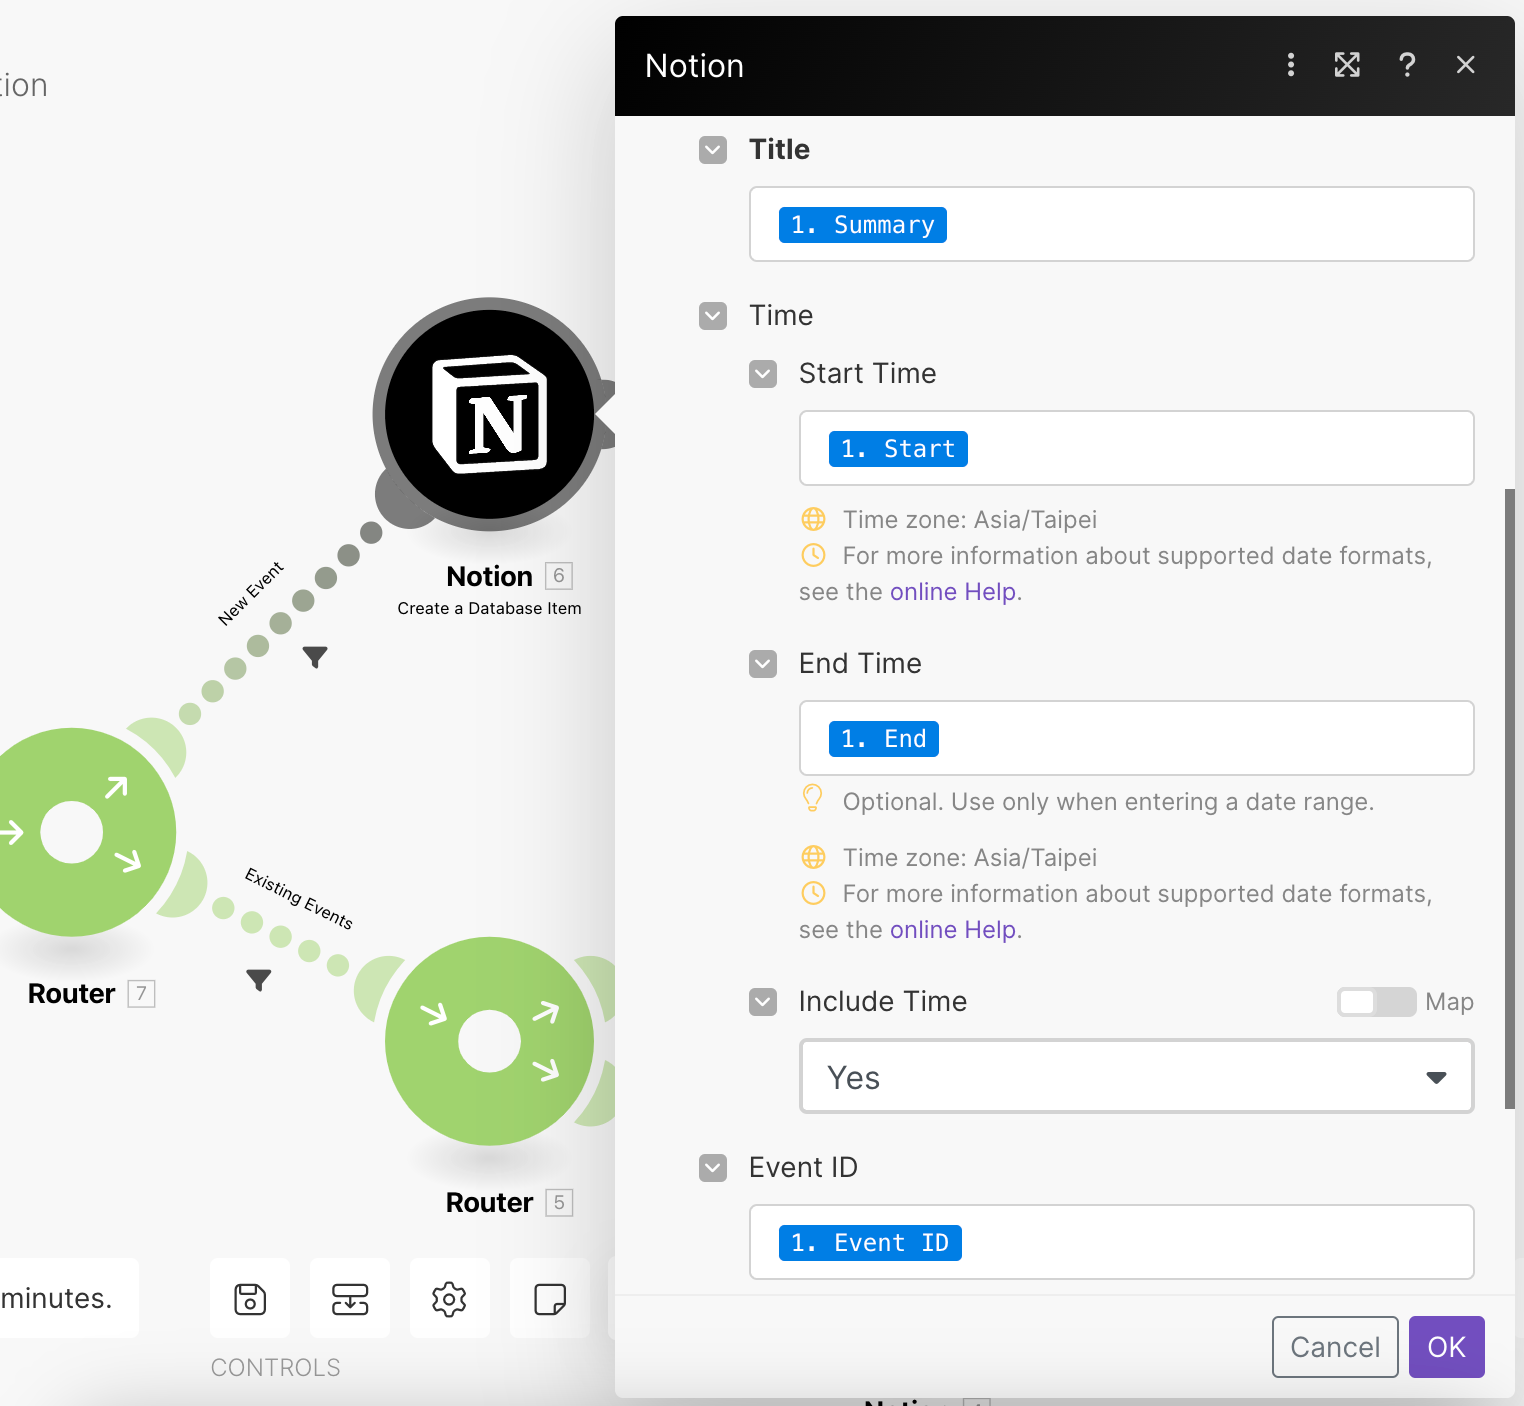Click the lightbulb hint icon under End Time
Image resolution: width=1524 pixels, height=1406 pixels.
(x=813, y=798)
